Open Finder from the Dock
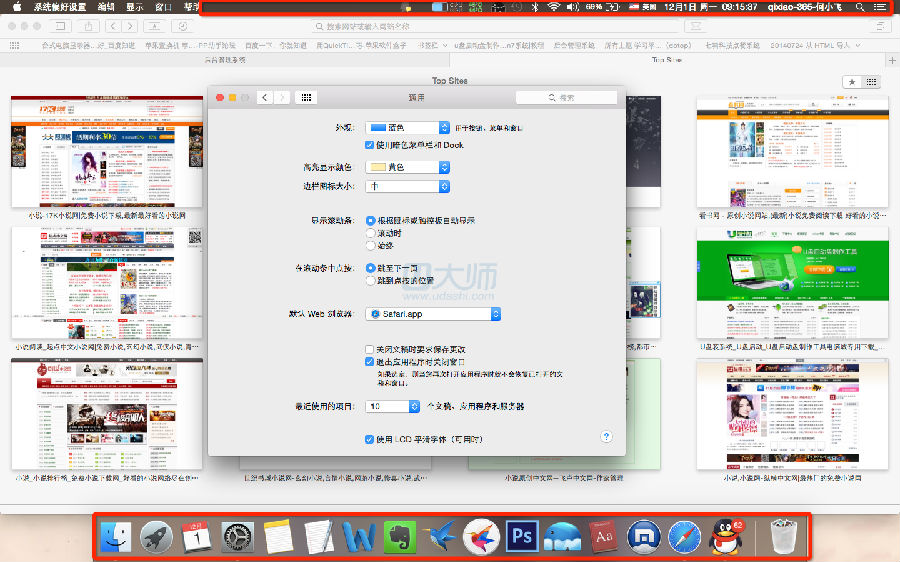The width and height of the screenshot is (900, 562). point(116,537)
